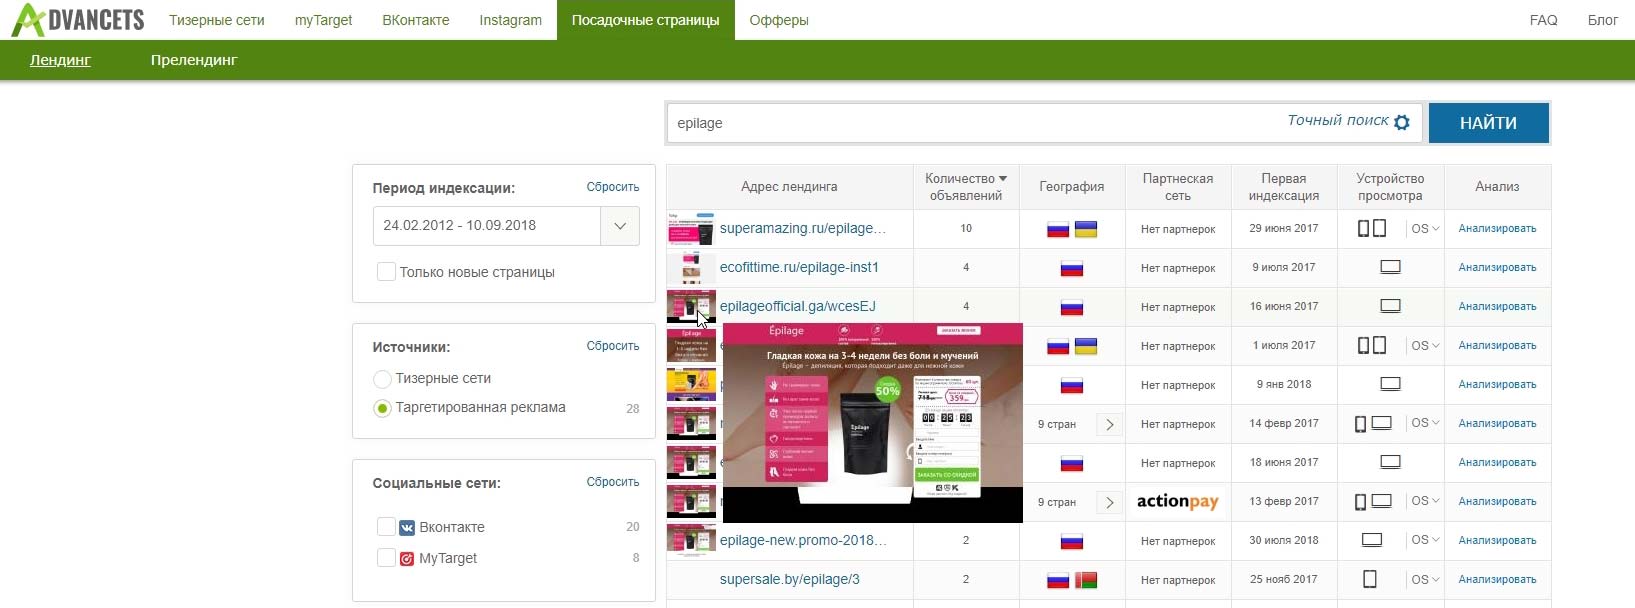This screenshot has height=608, width=1635.
Task: Click desktop icon in 13 февр 2017 row
Action: [1381, 501]
